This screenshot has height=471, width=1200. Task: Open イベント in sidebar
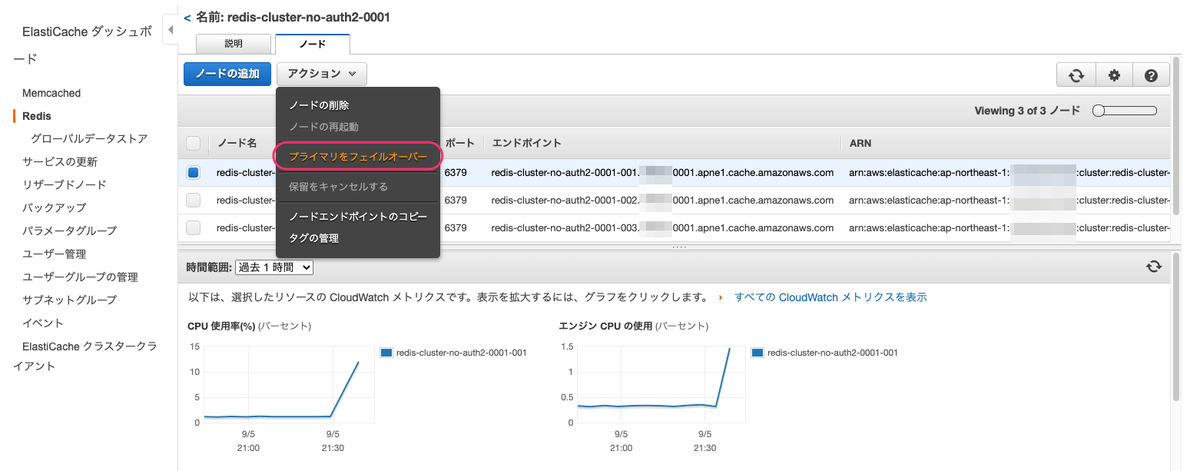[x=43, y=323]
